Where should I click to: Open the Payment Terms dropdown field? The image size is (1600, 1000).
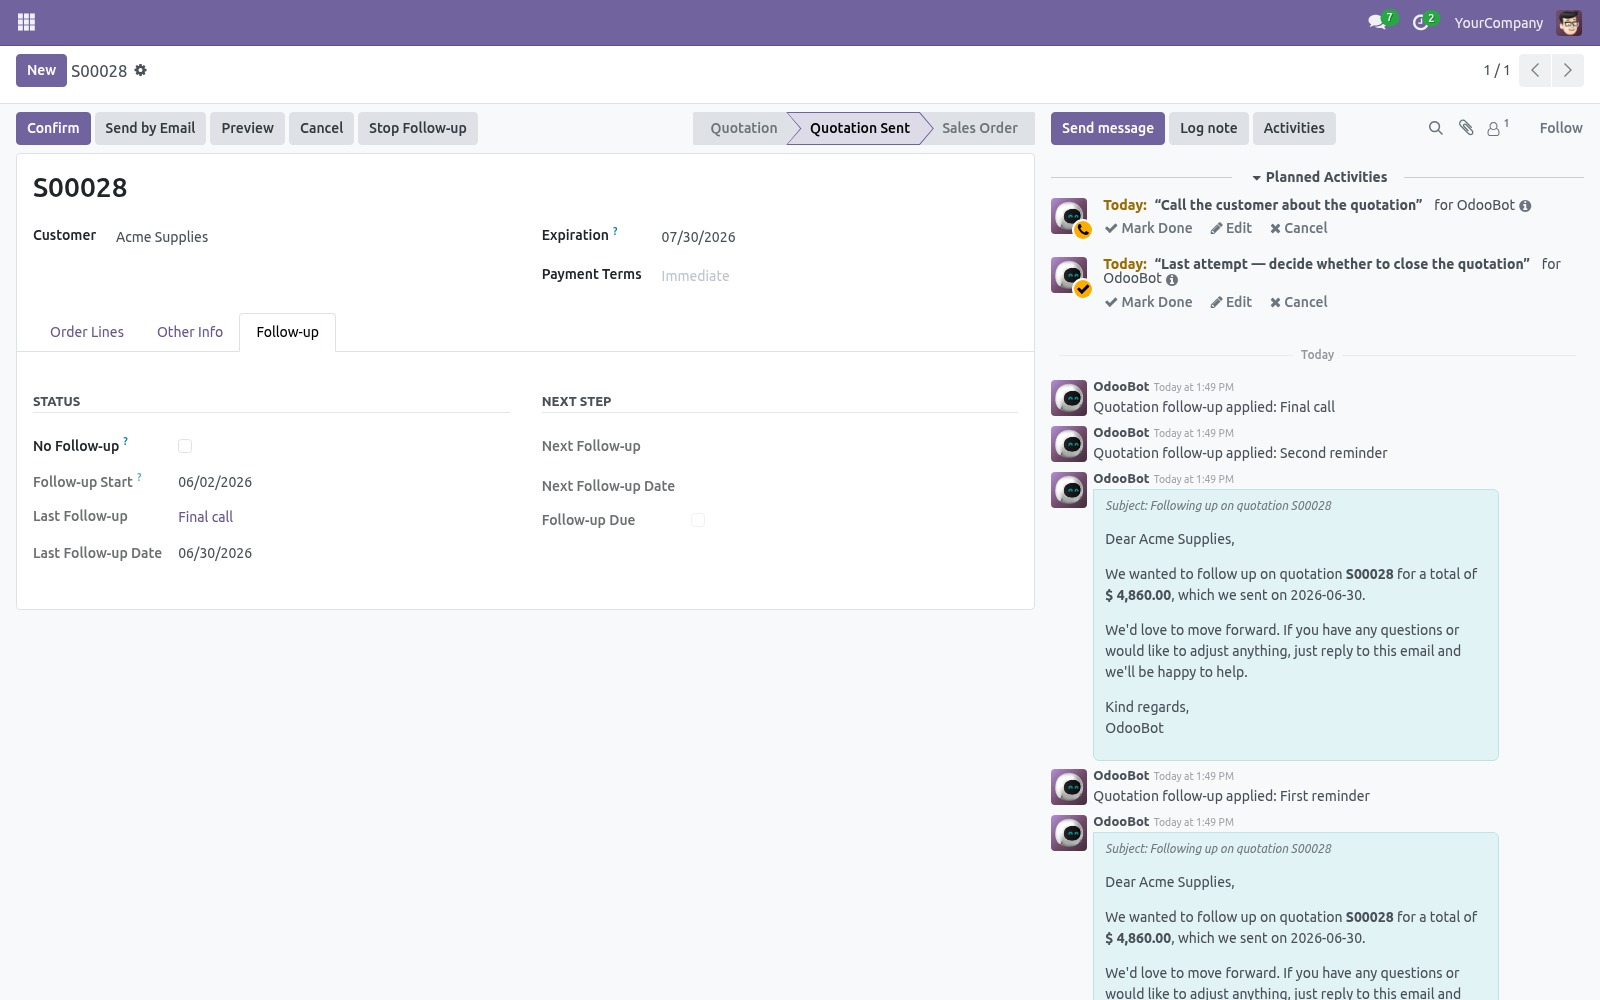tap(838, 276)
